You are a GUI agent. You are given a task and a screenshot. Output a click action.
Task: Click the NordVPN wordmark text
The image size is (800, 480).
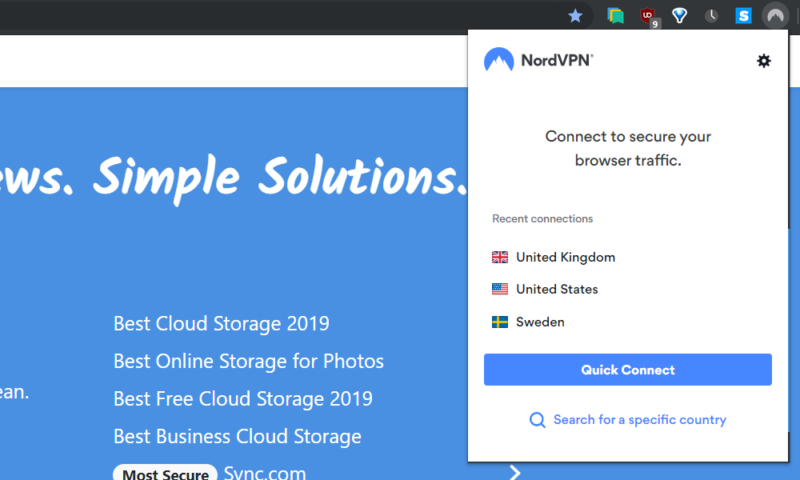pos(557,60)
